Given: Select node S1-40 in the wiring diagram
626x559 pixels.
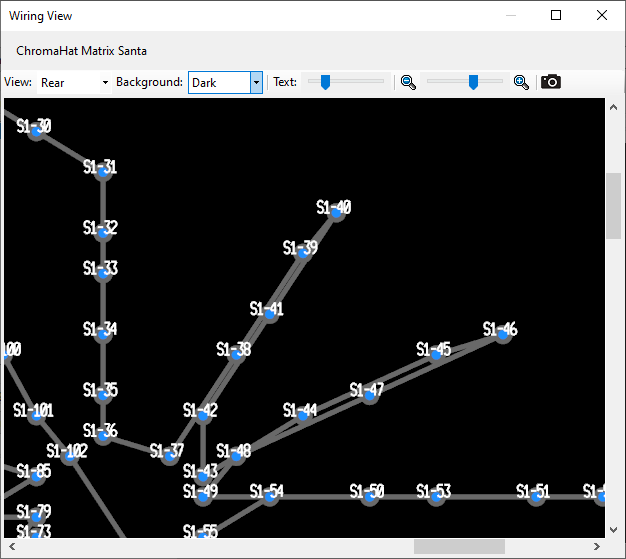Looking at the screenshot, I should click(336, 212).
